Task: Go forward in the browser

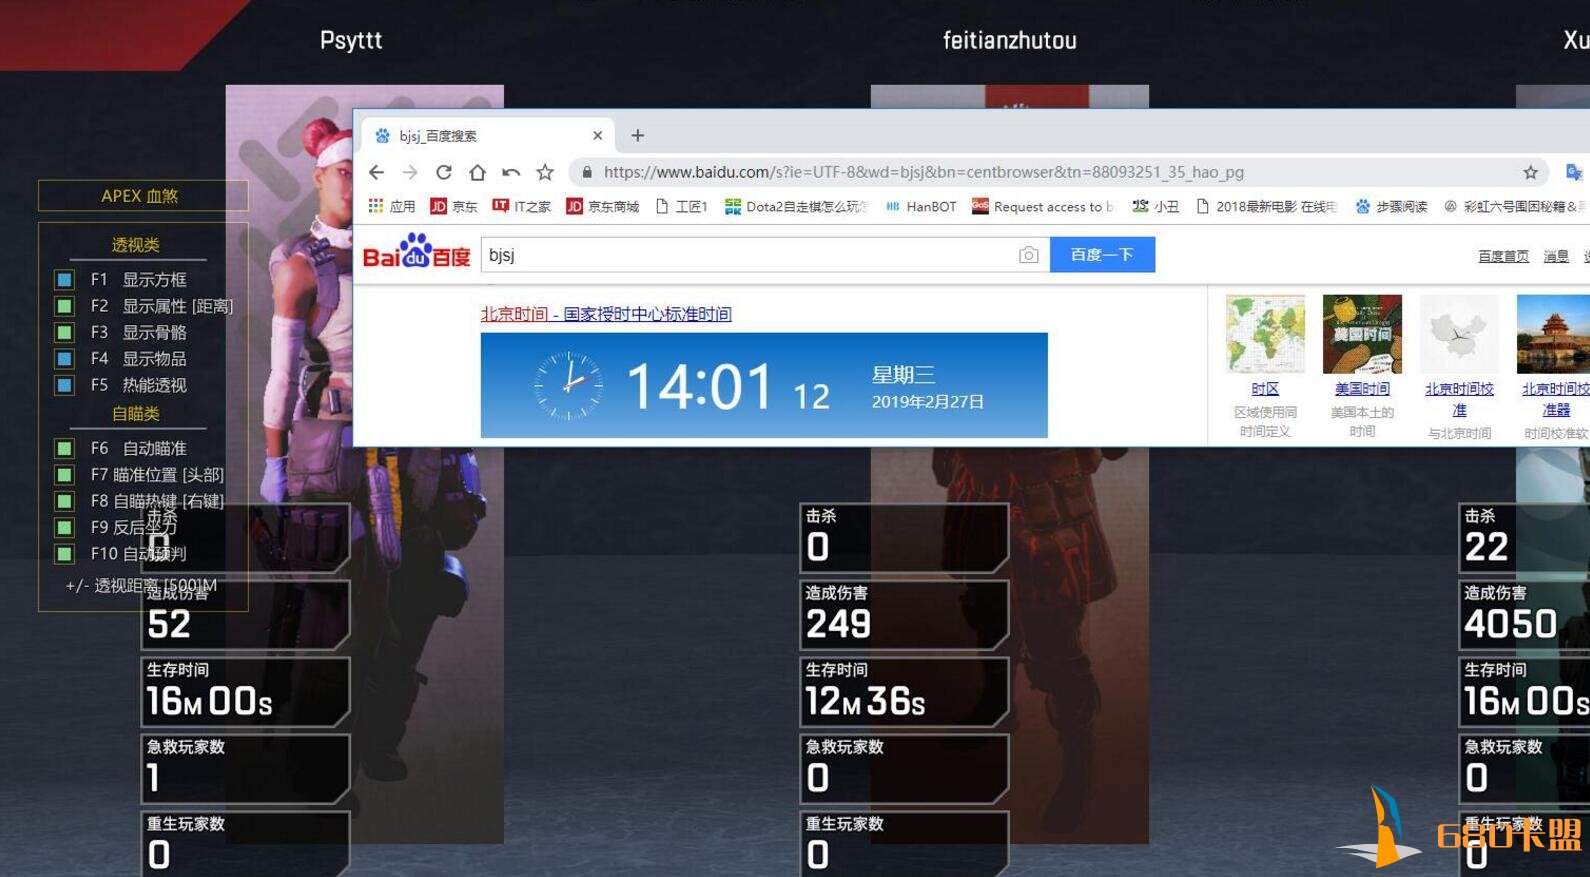Action: coord(410,172)
